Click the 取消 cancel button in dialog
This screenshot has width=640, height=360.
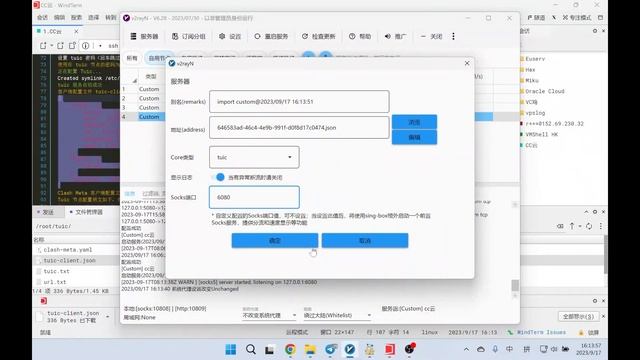pos(365,240)
